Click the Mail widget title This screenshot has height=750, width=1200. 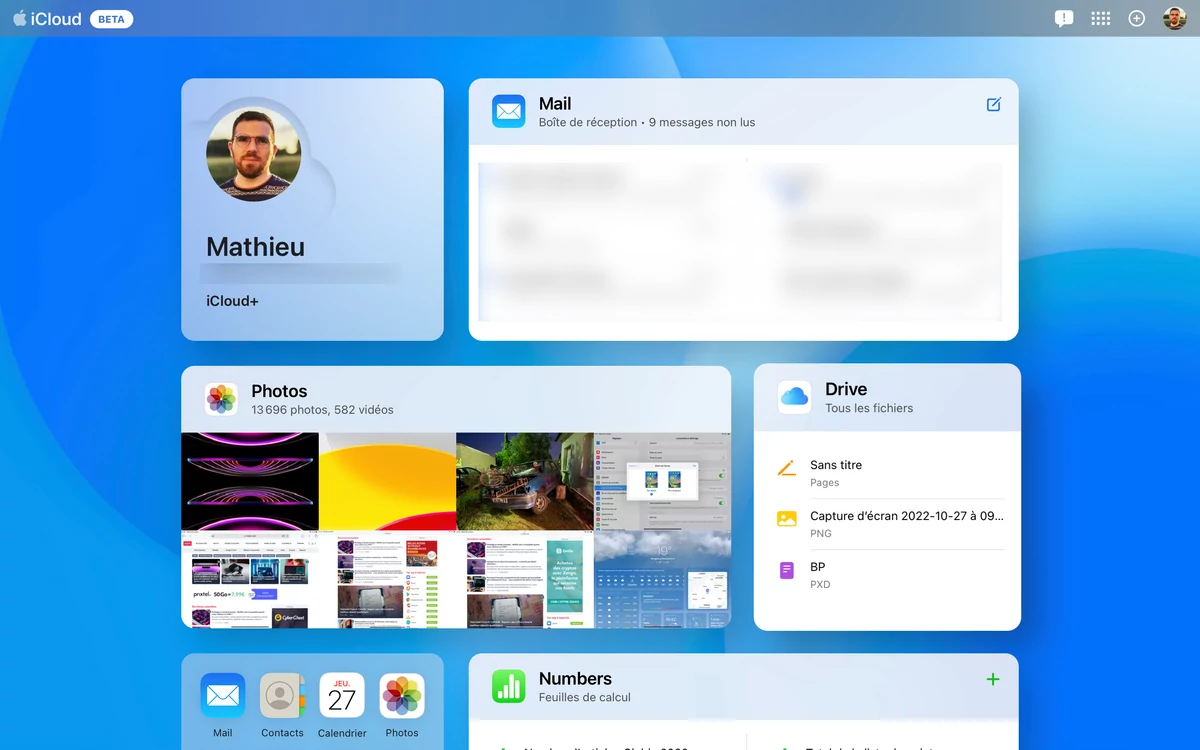(555, 103)
